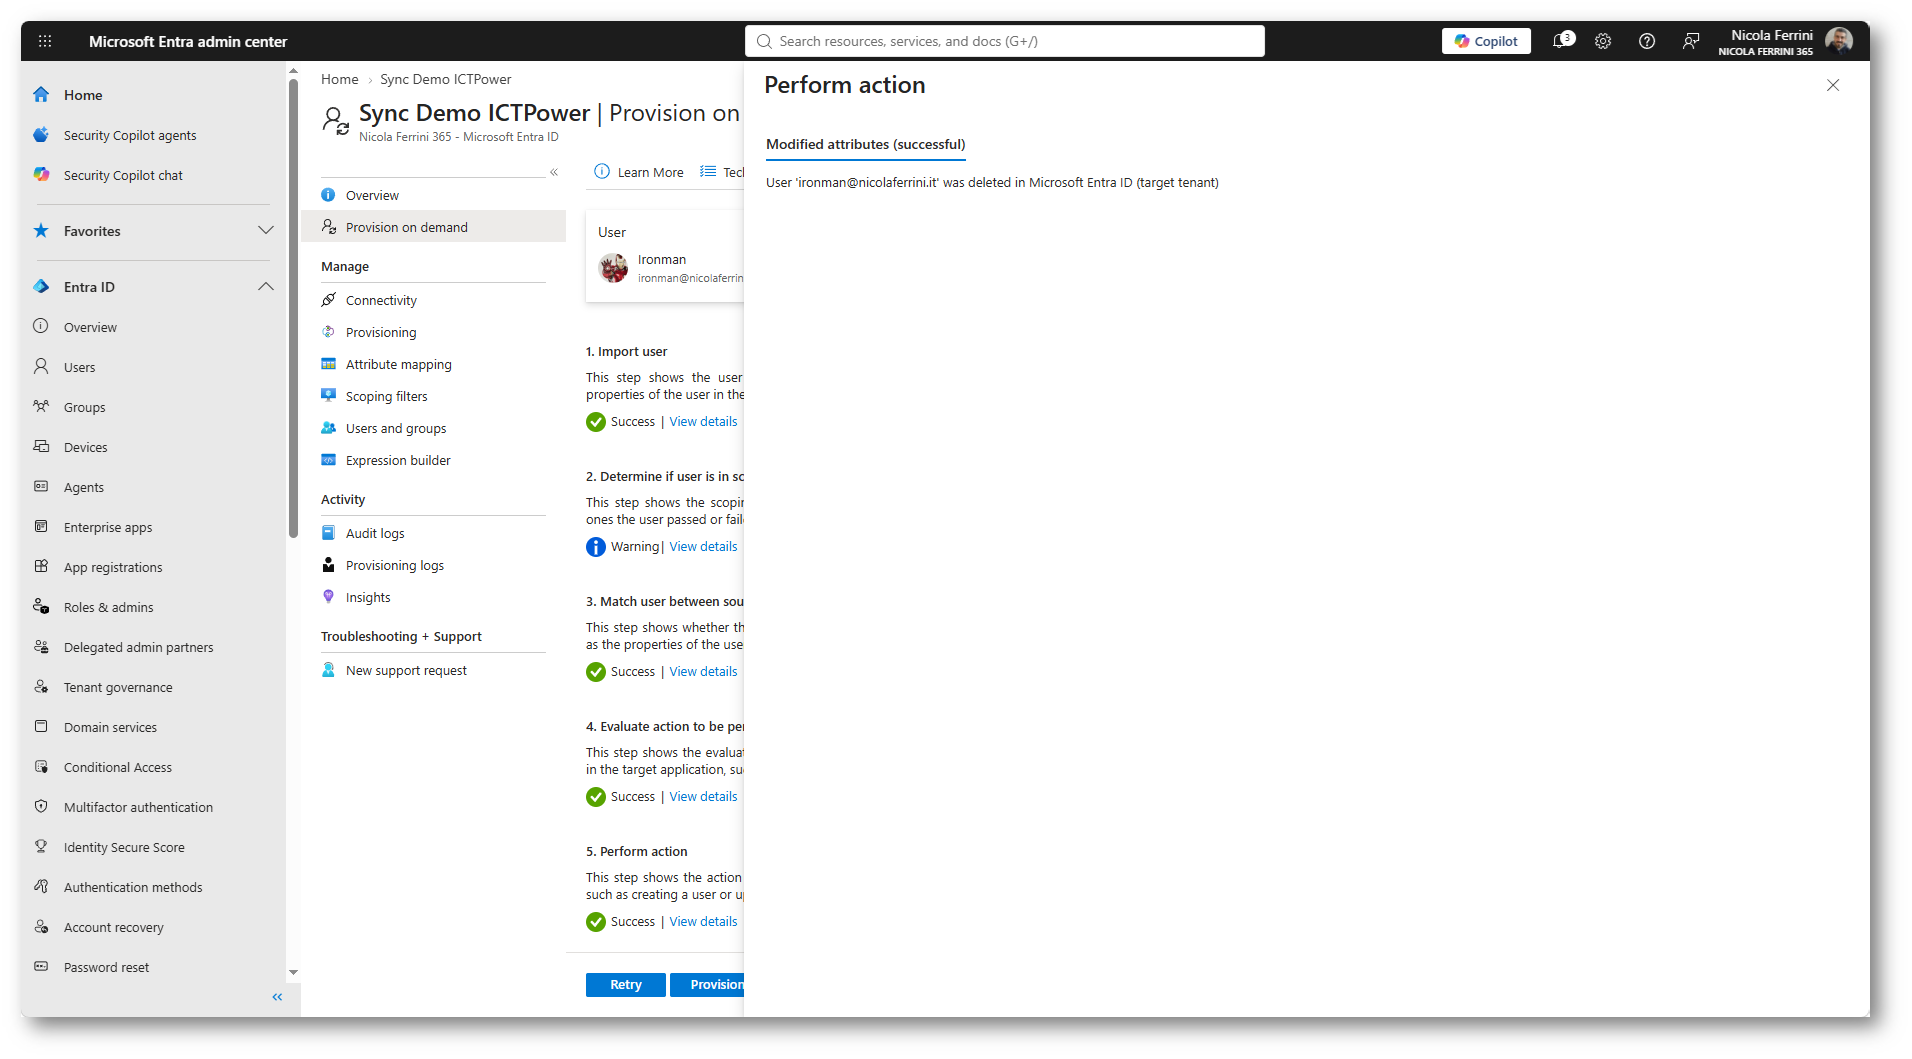Click the Learn More info icon
Image resolution: width=1912 pixels, height=1059 pixels.
pos(602,172)
